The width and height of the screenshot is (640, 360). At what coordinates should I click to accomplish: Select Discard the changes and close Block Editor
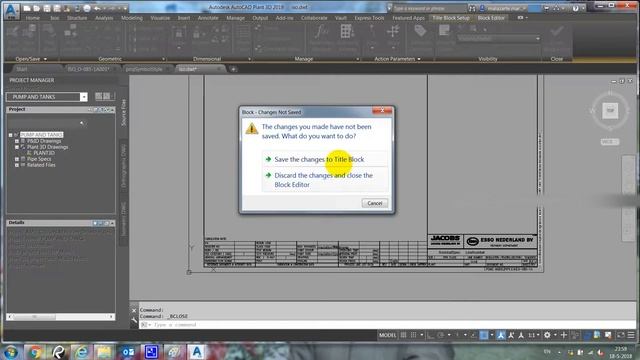[x=325, y=180]
